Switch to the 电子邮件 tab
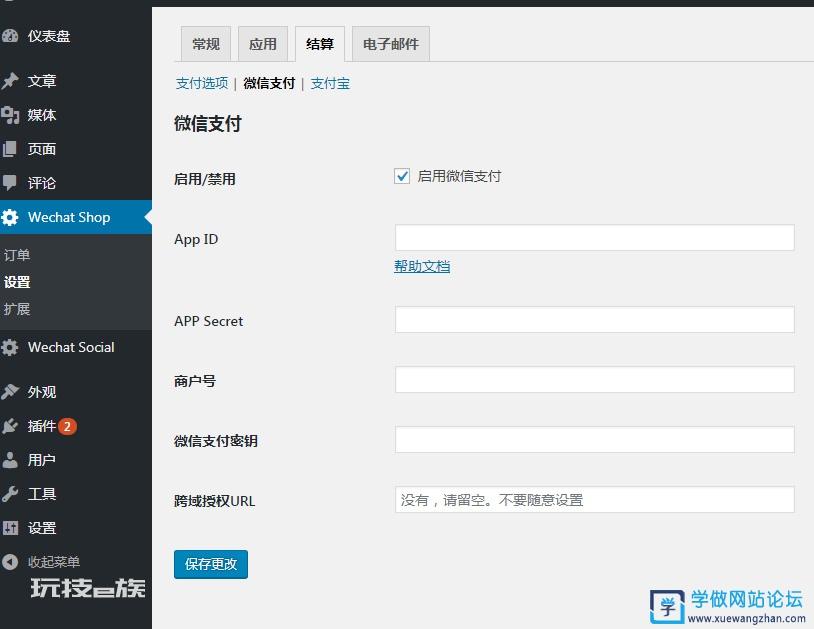The image size is (814, 629). (x=391, y=44)
